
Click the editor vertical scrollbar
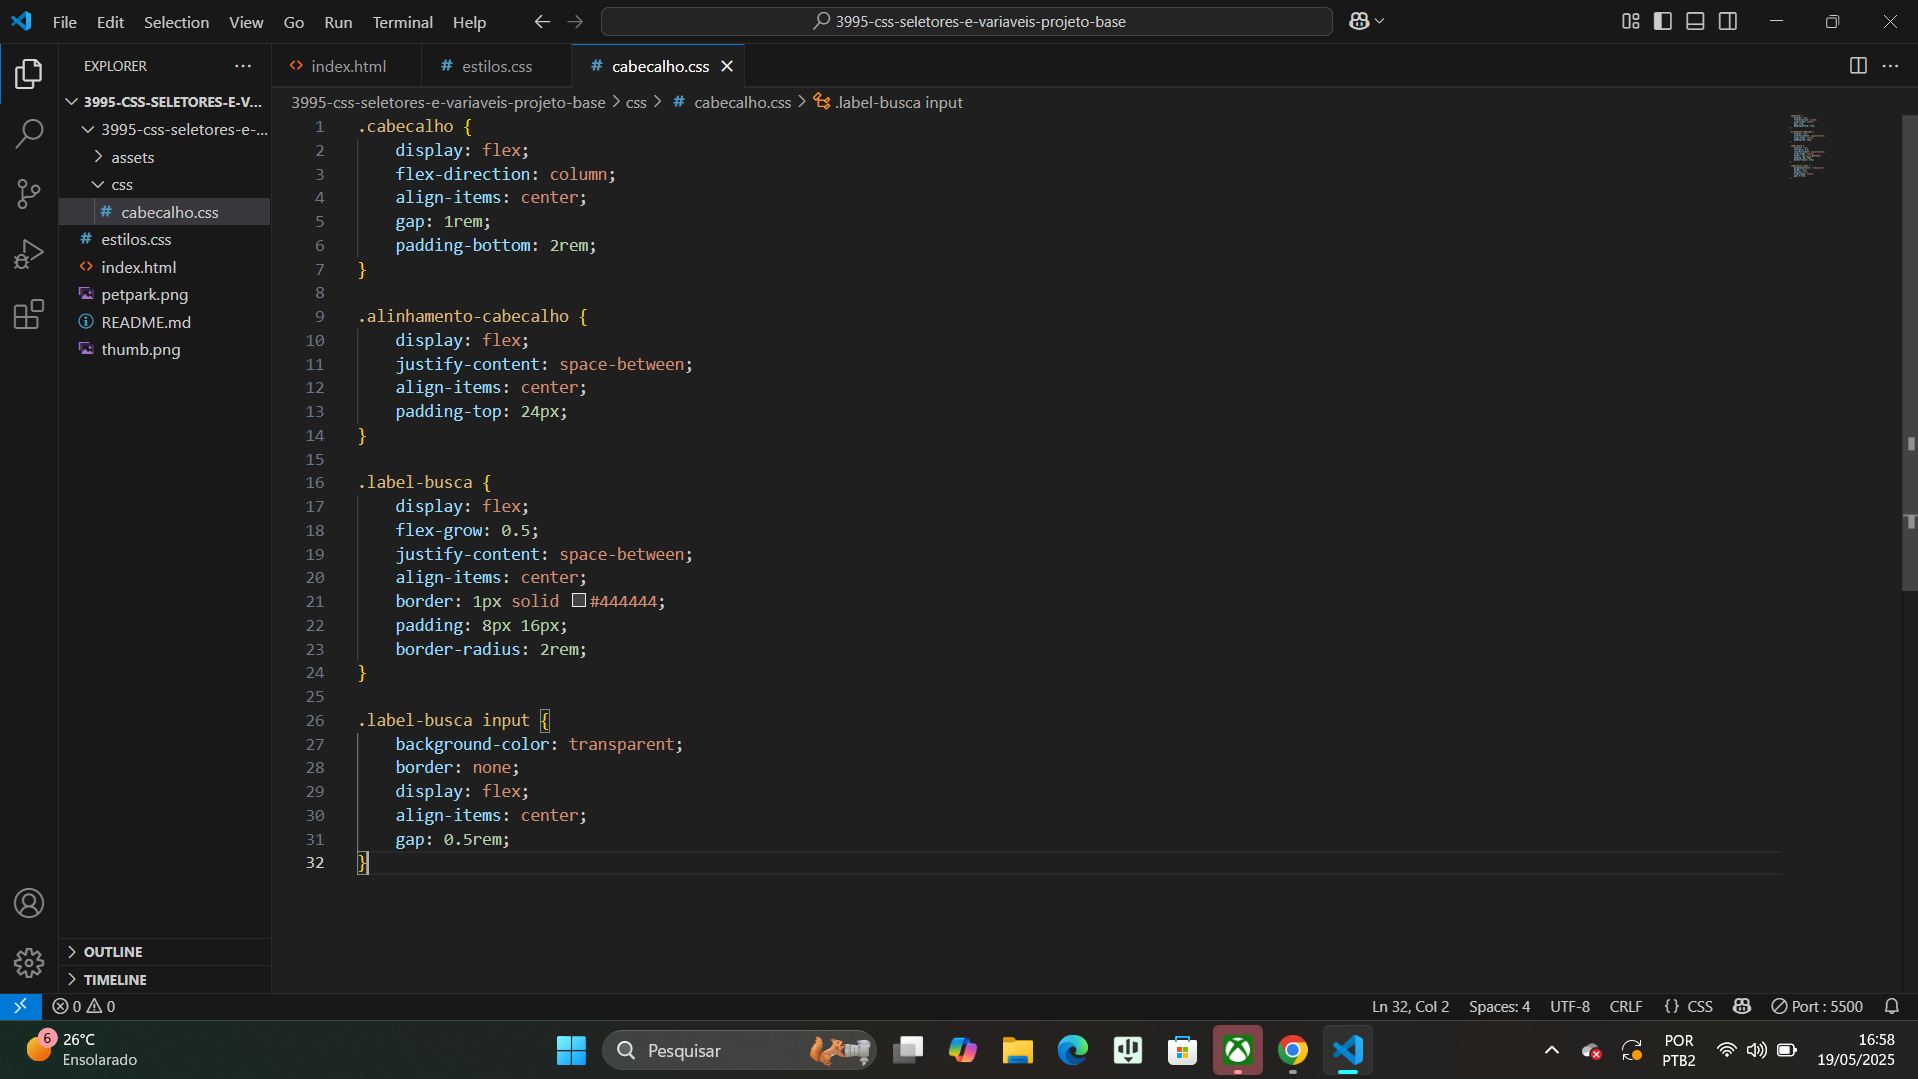tap(1909, 352)
